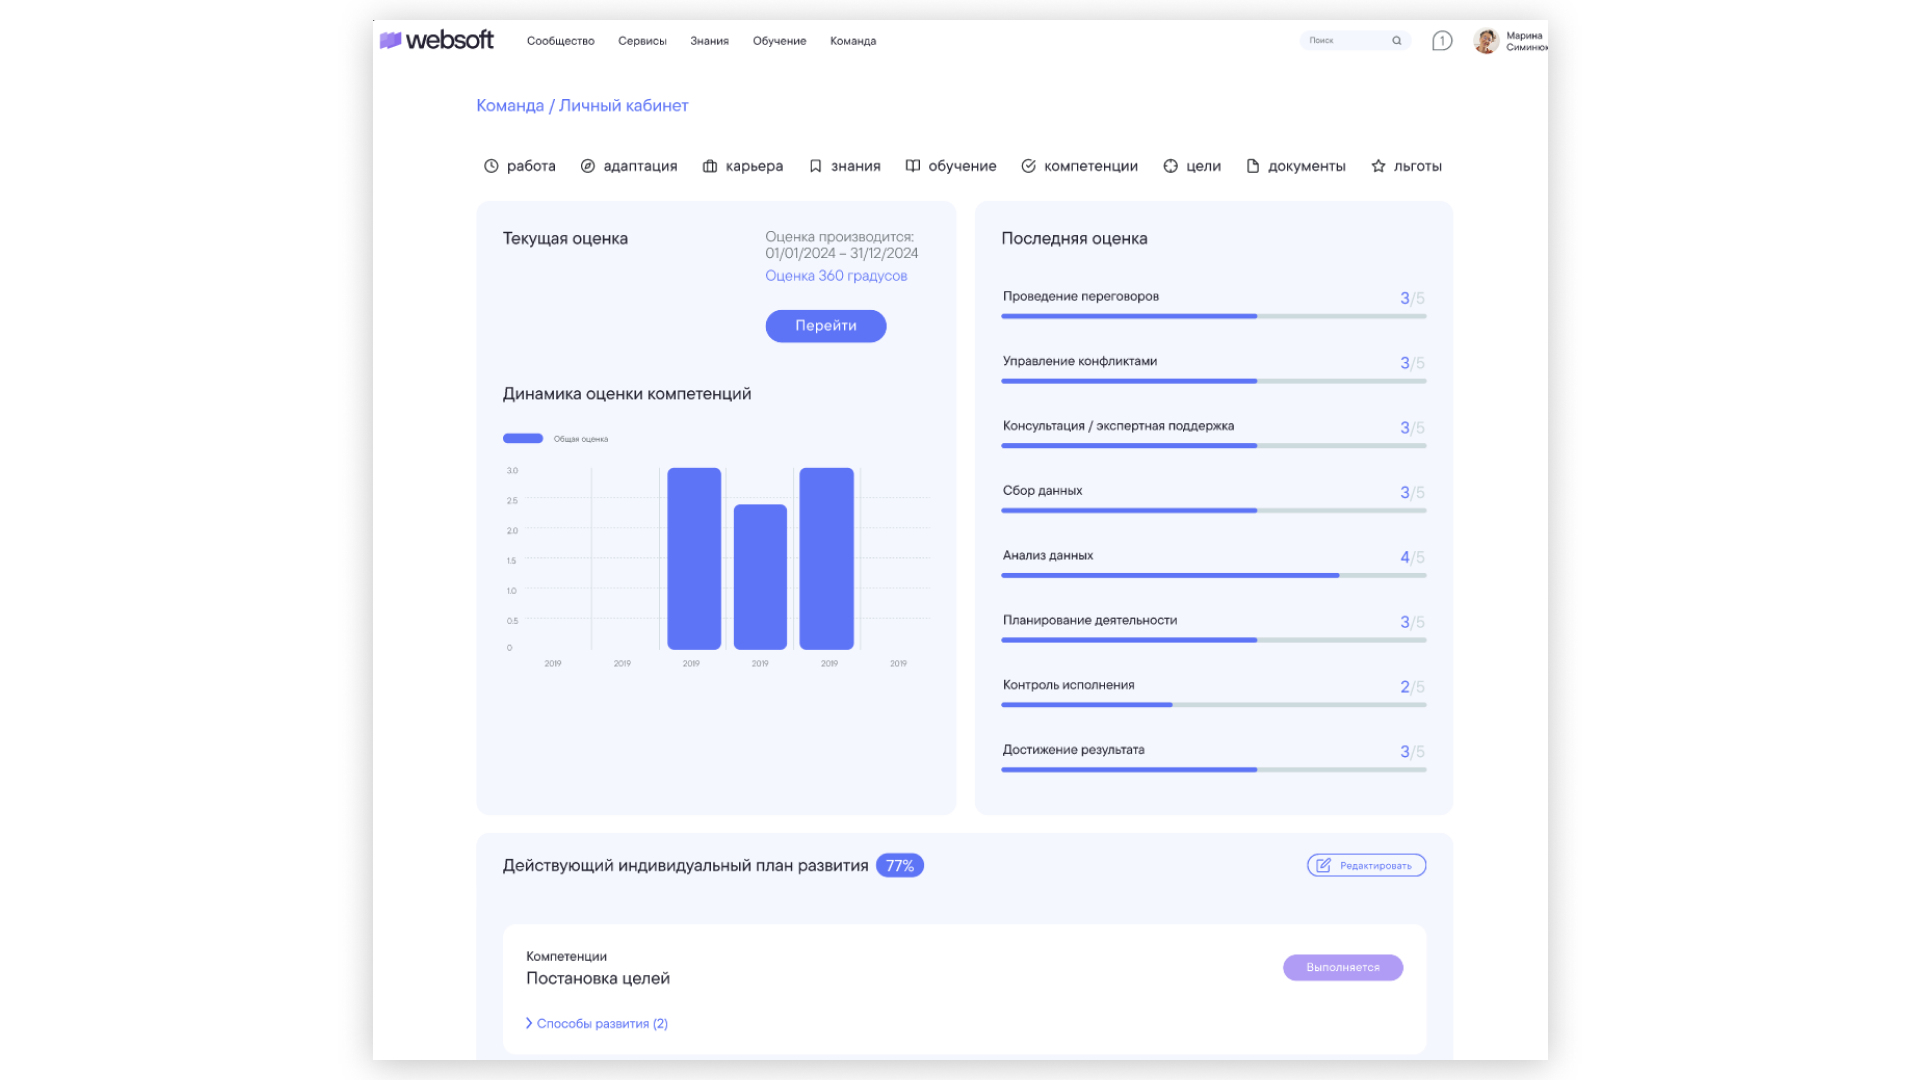
Task: Open the Команда top menu
Action: [x=853, y=41]
